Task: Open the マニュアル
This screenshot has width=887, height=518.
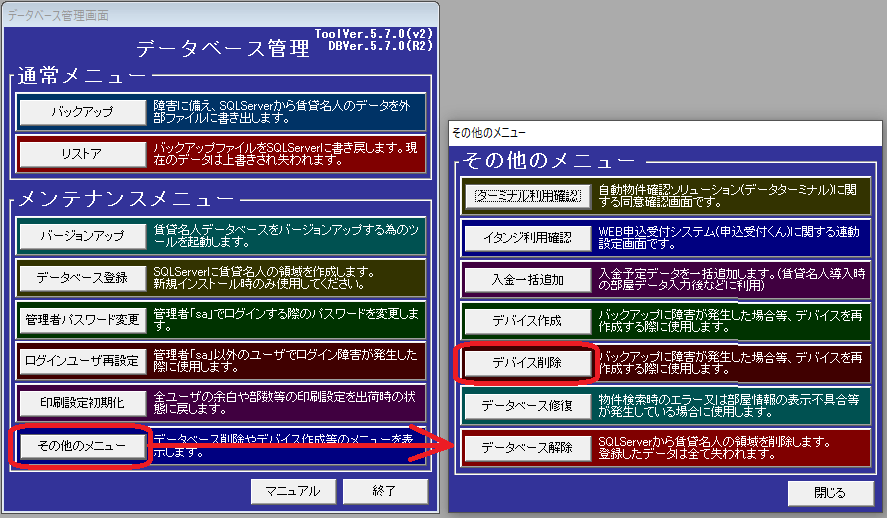Action: tap(291, 491)
